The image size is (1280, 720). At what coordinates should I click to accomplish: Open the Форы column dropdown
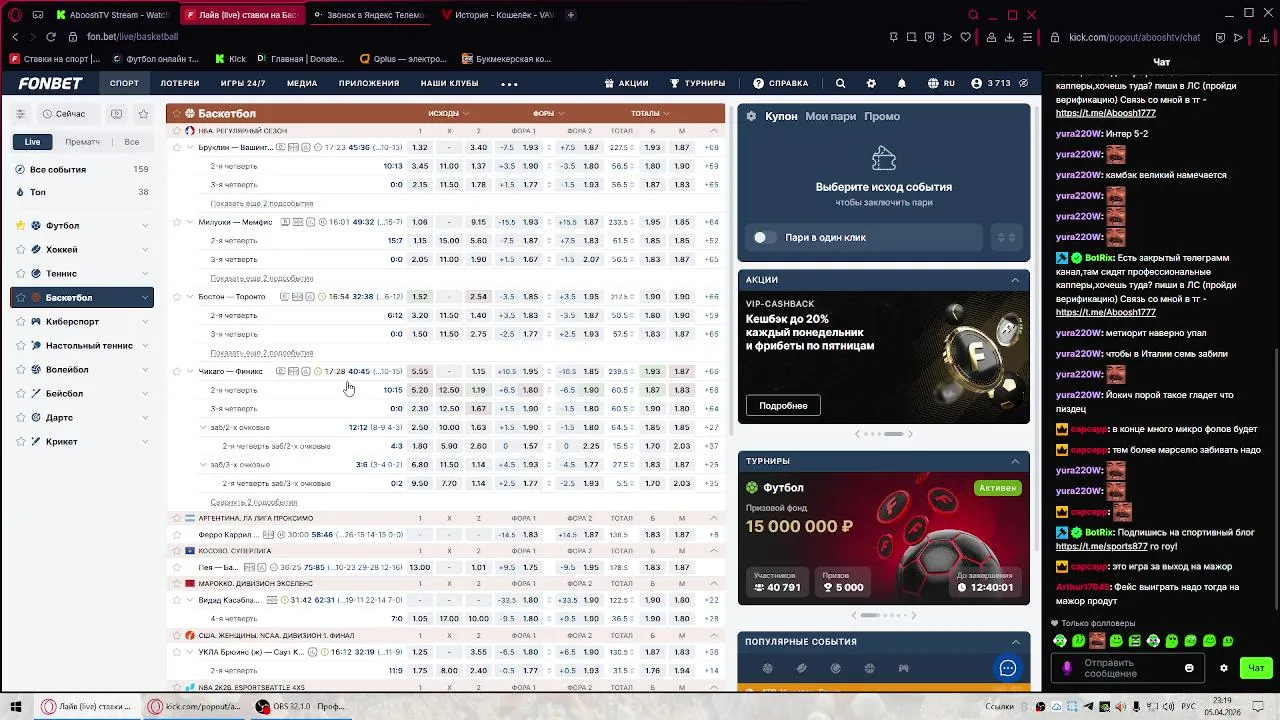point(549,114)
